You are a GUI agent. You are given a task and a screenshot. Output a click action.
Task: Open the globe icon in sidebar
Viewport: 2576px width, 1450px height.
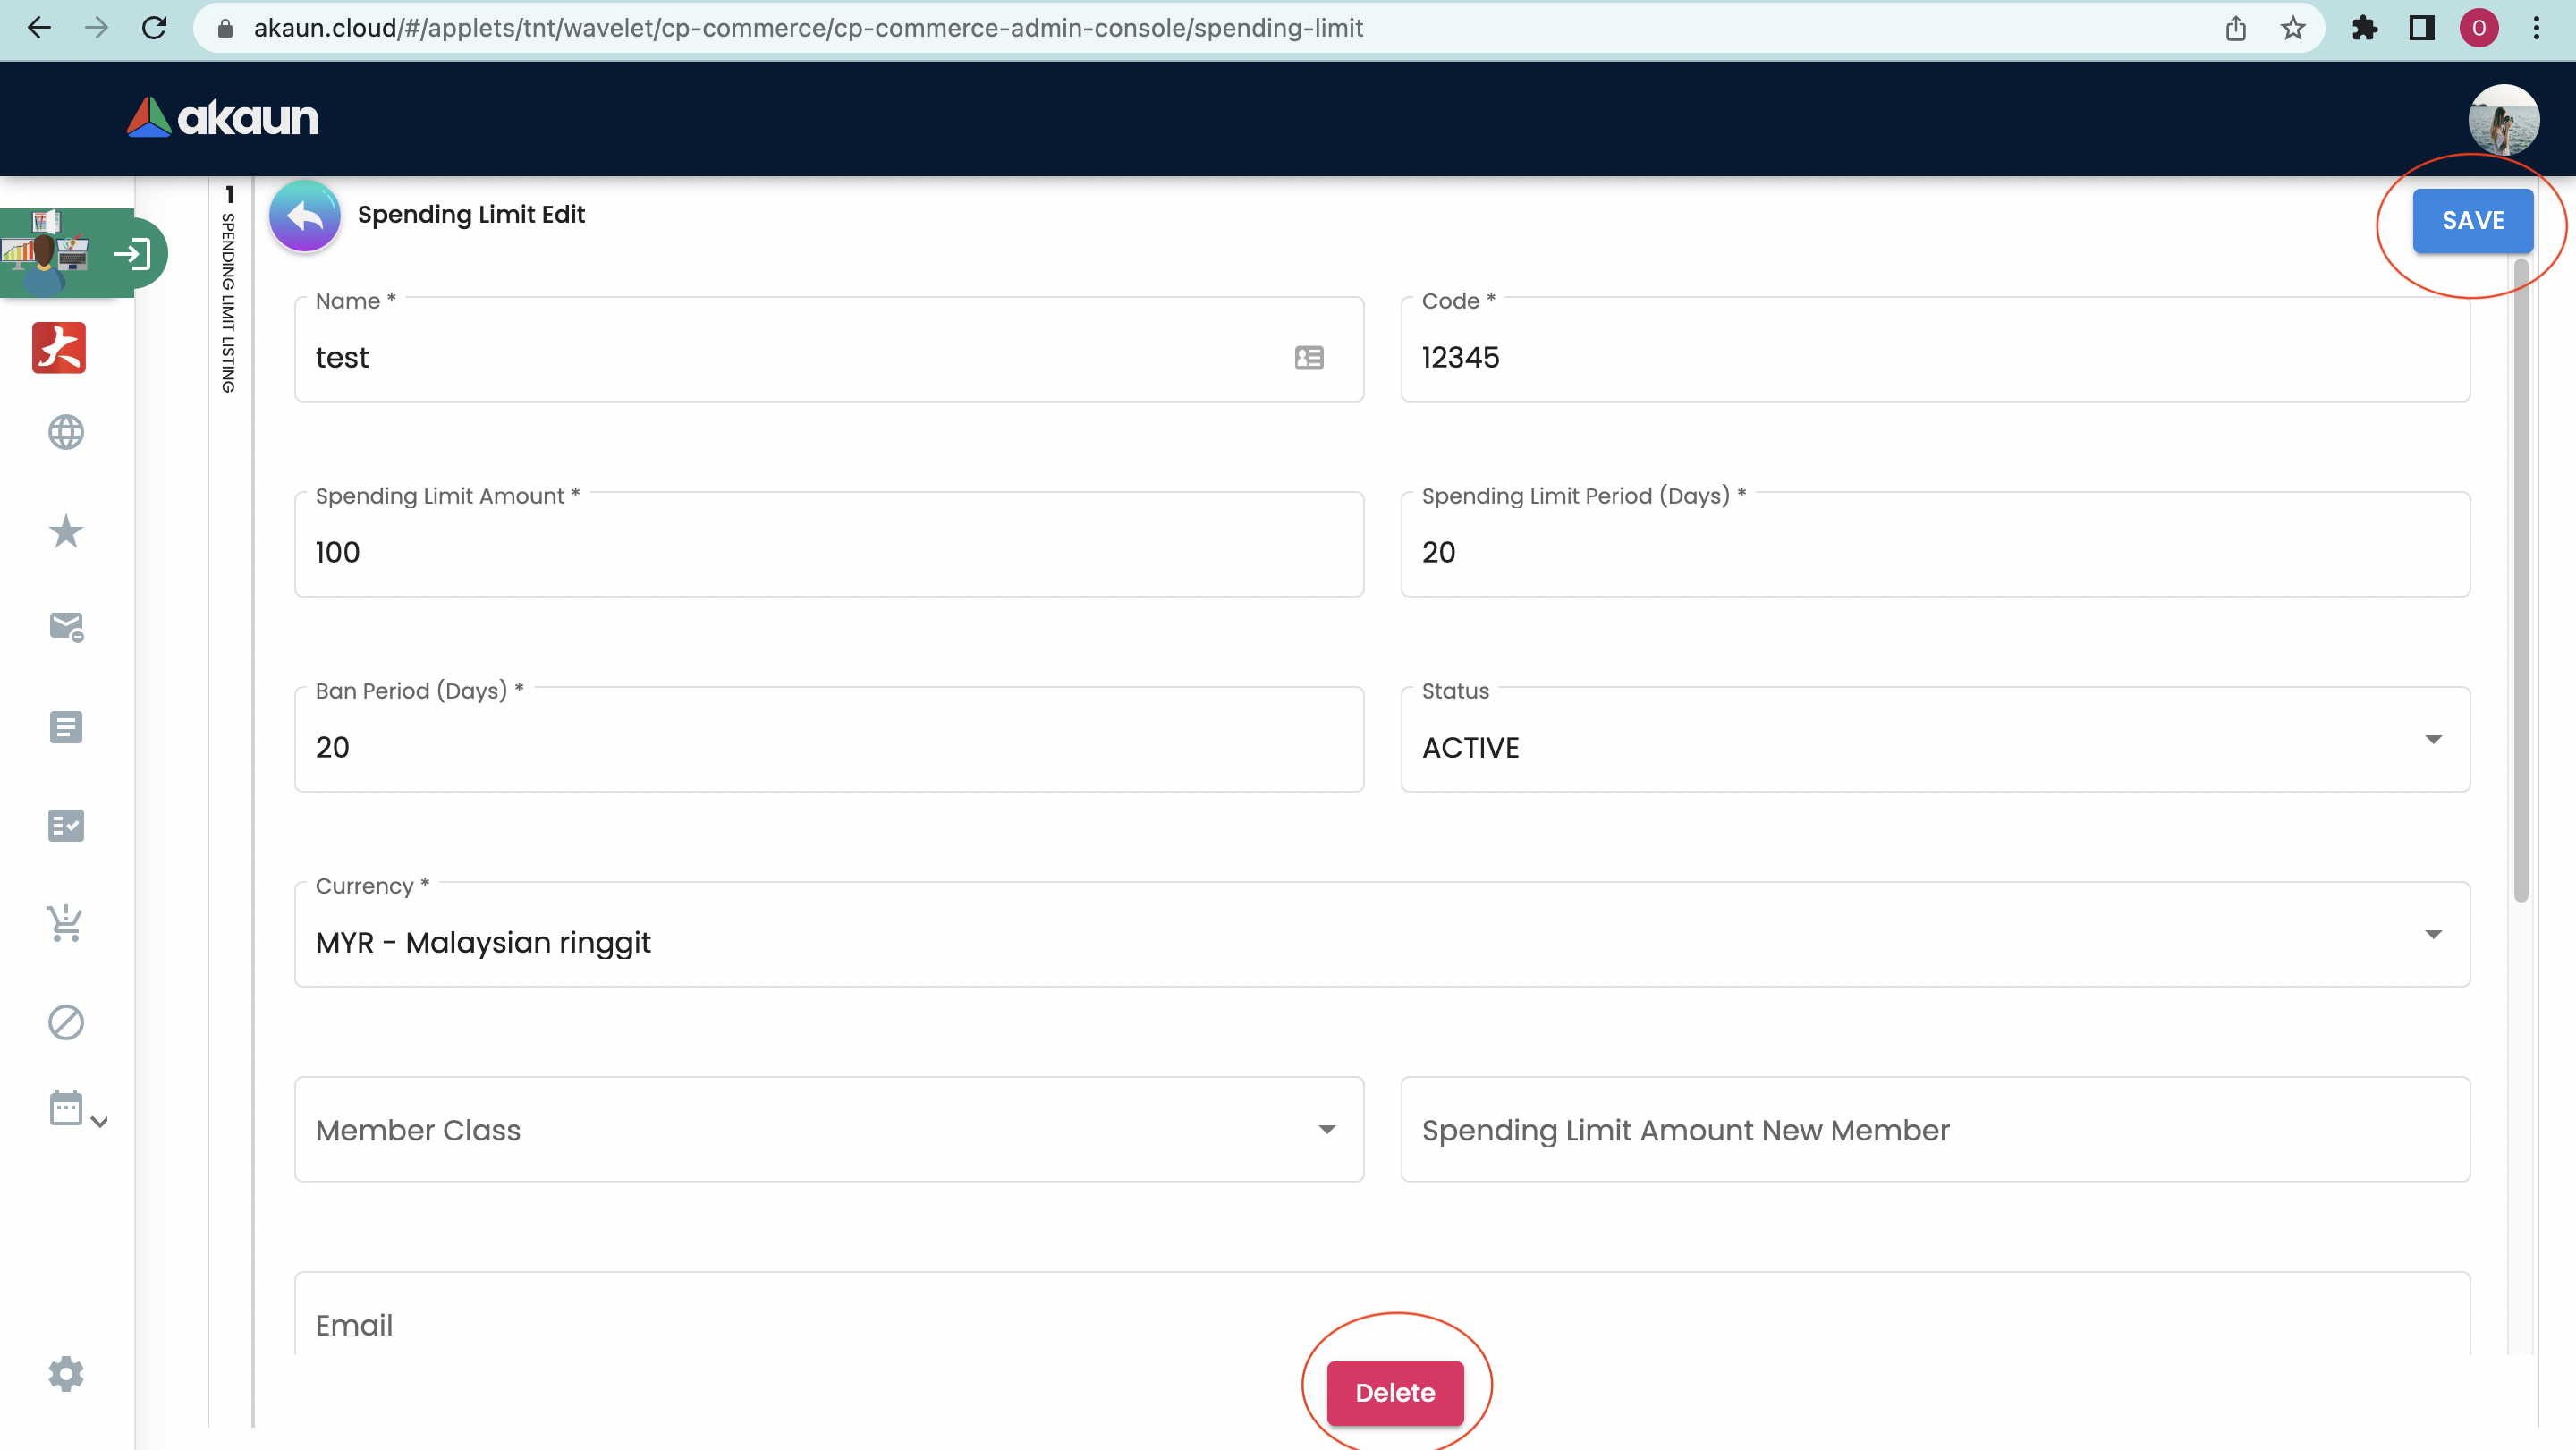[66, 433]
